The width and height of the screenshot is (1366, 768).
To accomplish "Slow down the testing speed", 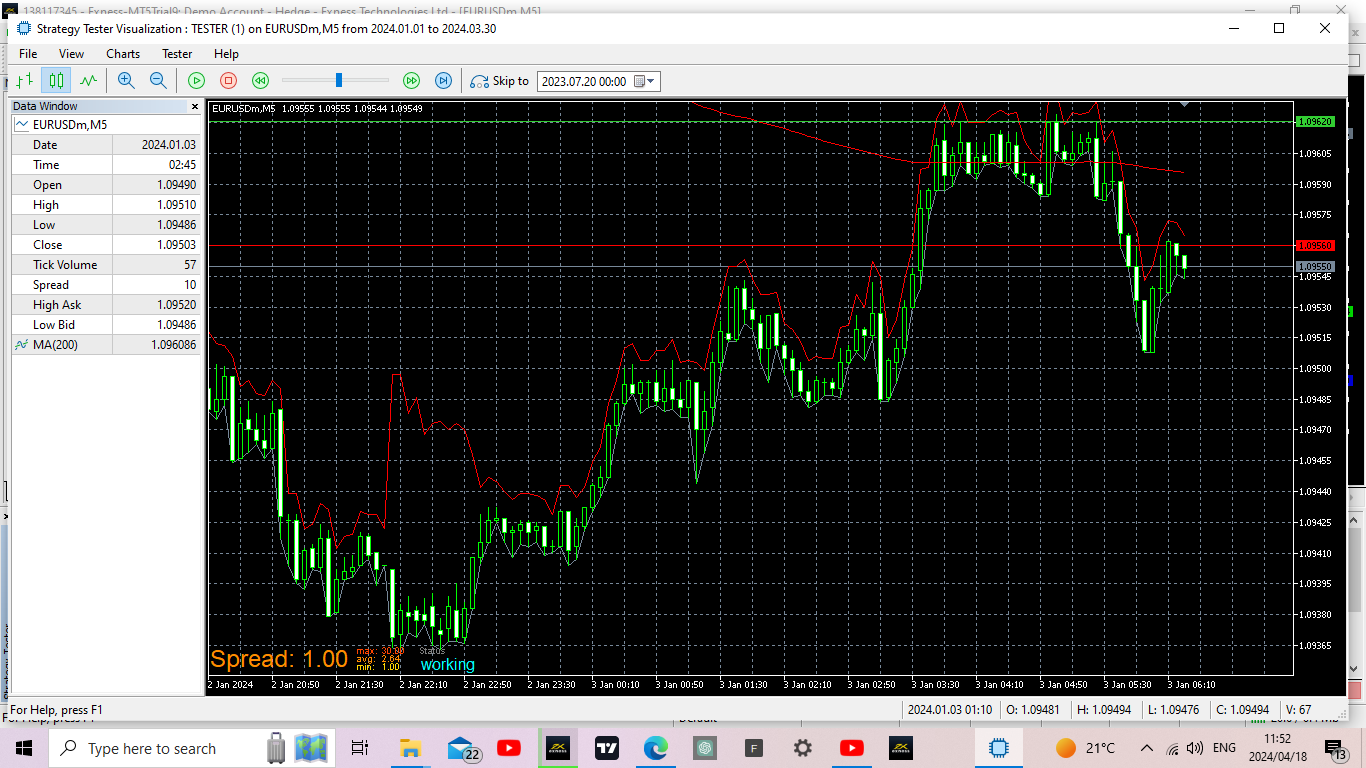I will (260, 81).
